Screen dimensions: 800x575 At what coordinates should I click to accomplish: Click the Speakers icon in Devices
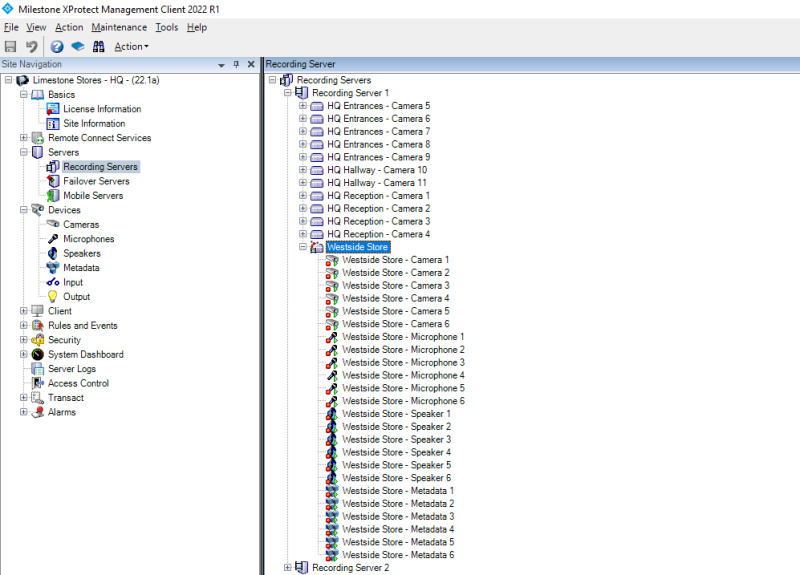53,253
